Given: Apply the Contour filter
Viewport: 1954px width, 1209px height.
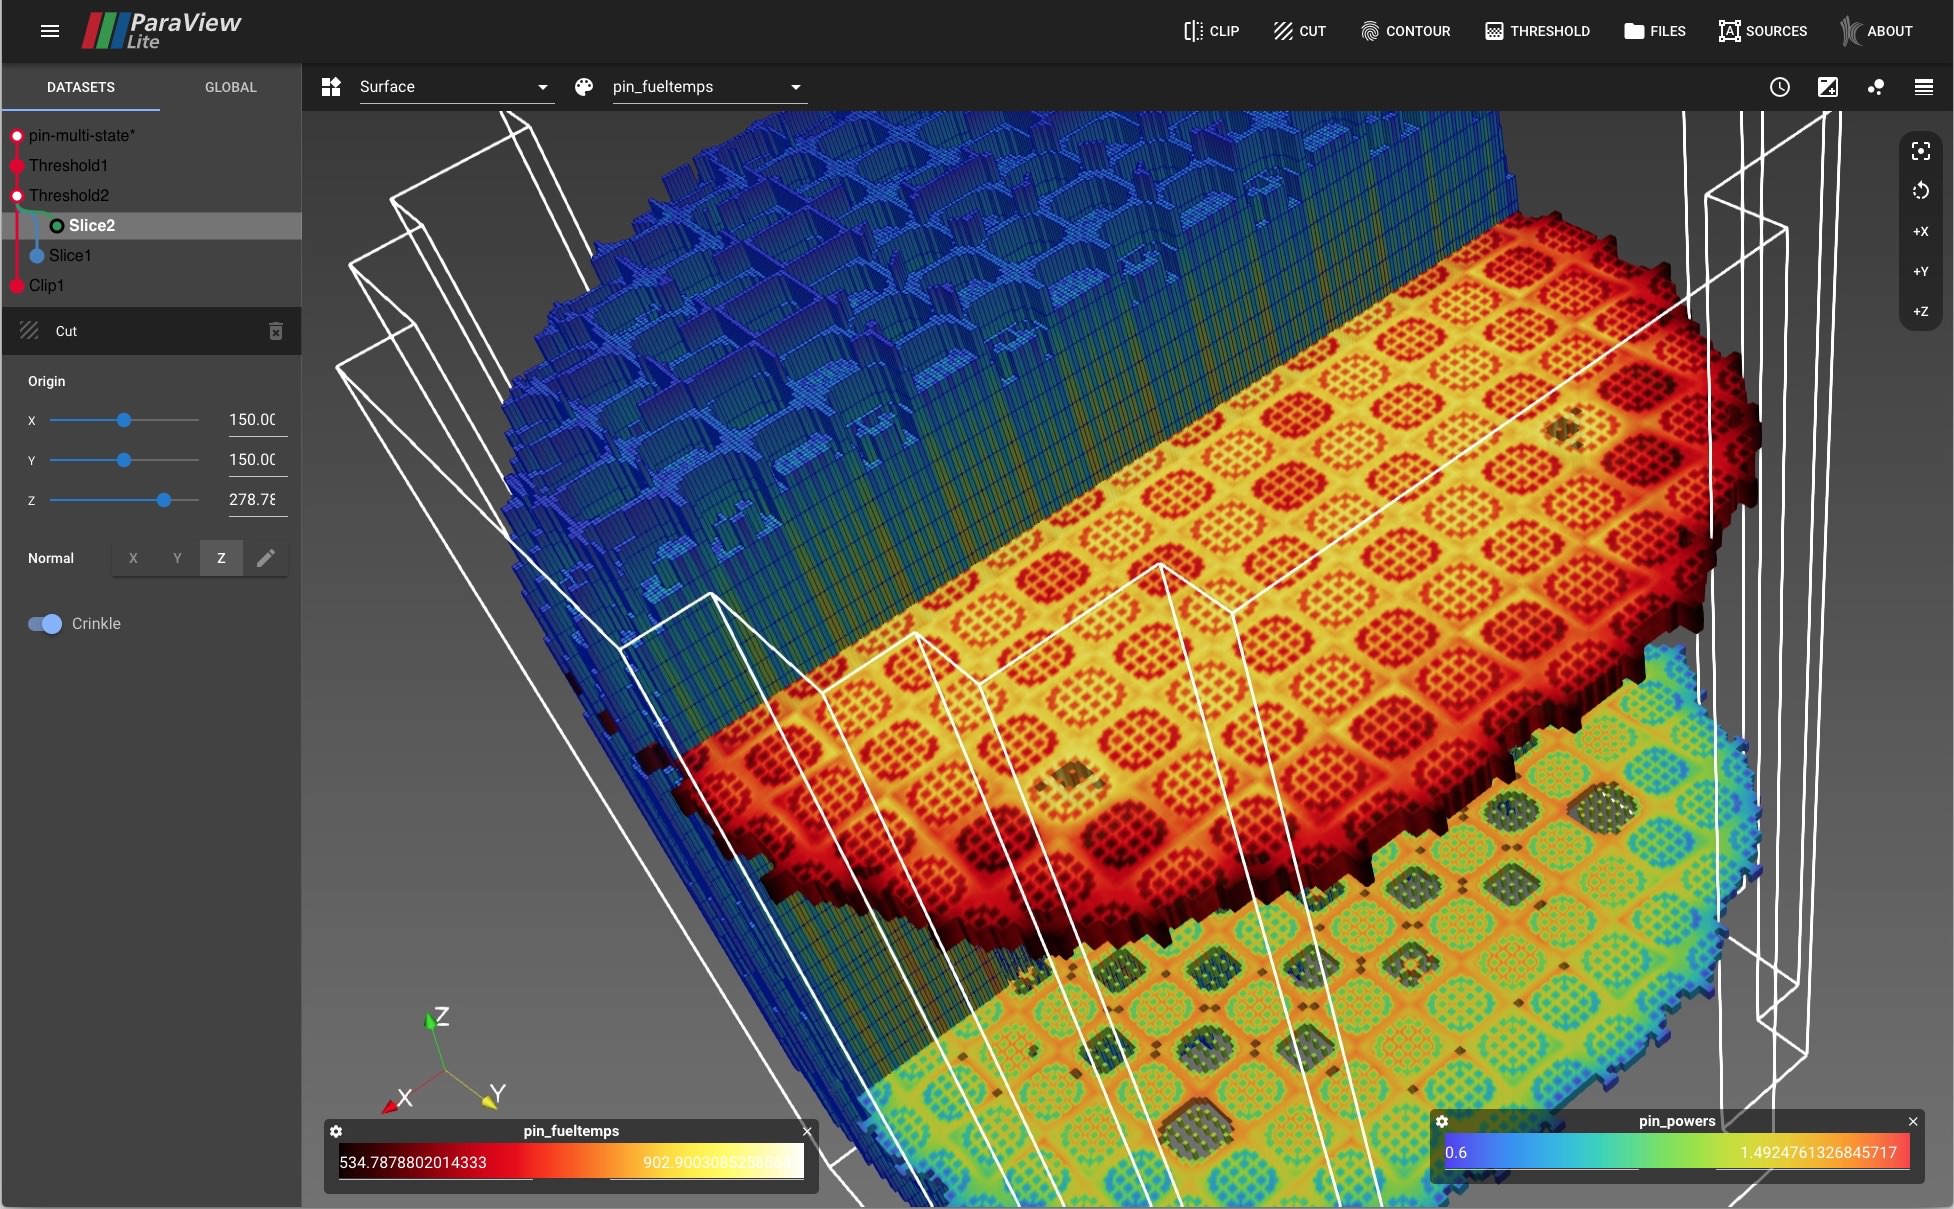Looking at the screenshot, I should pyautogui.click(x=1405, y=31).
